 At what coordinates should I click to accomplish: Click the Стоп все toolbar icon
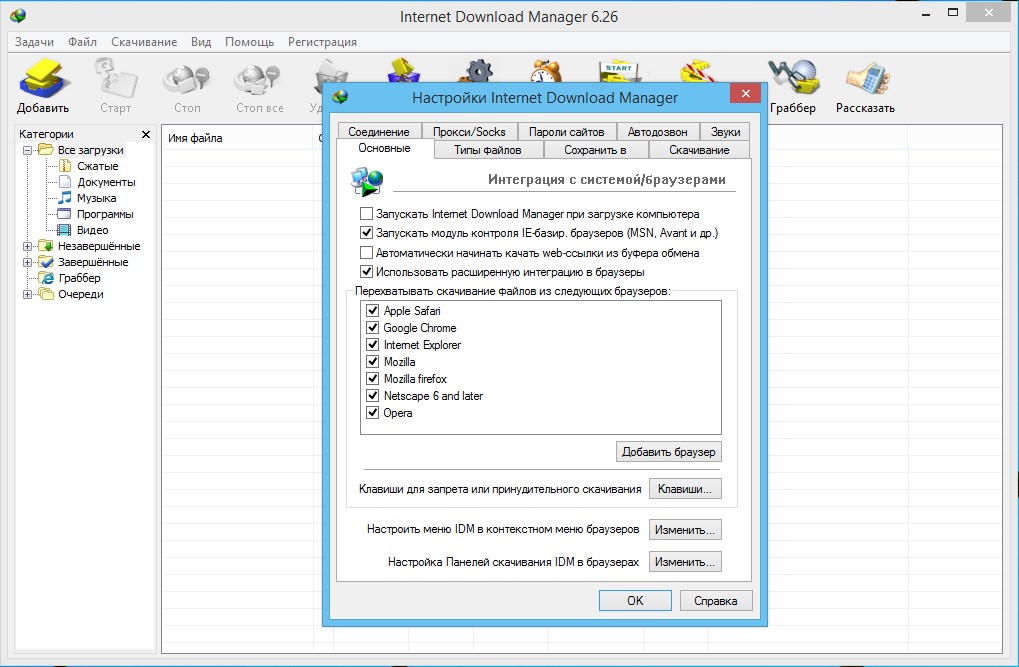point(259,85)
